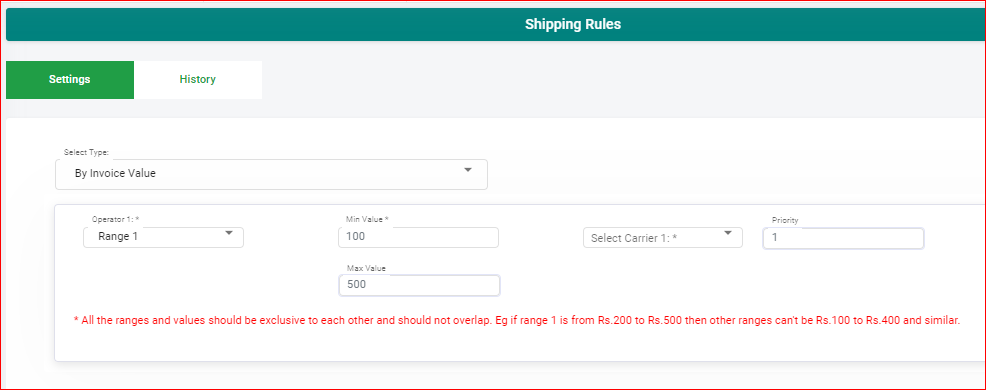This screenshot has width=986, height=390.
Task: Click the 'Operator 1: *' label
Action: pyautogui.click(x=115, y=220)
